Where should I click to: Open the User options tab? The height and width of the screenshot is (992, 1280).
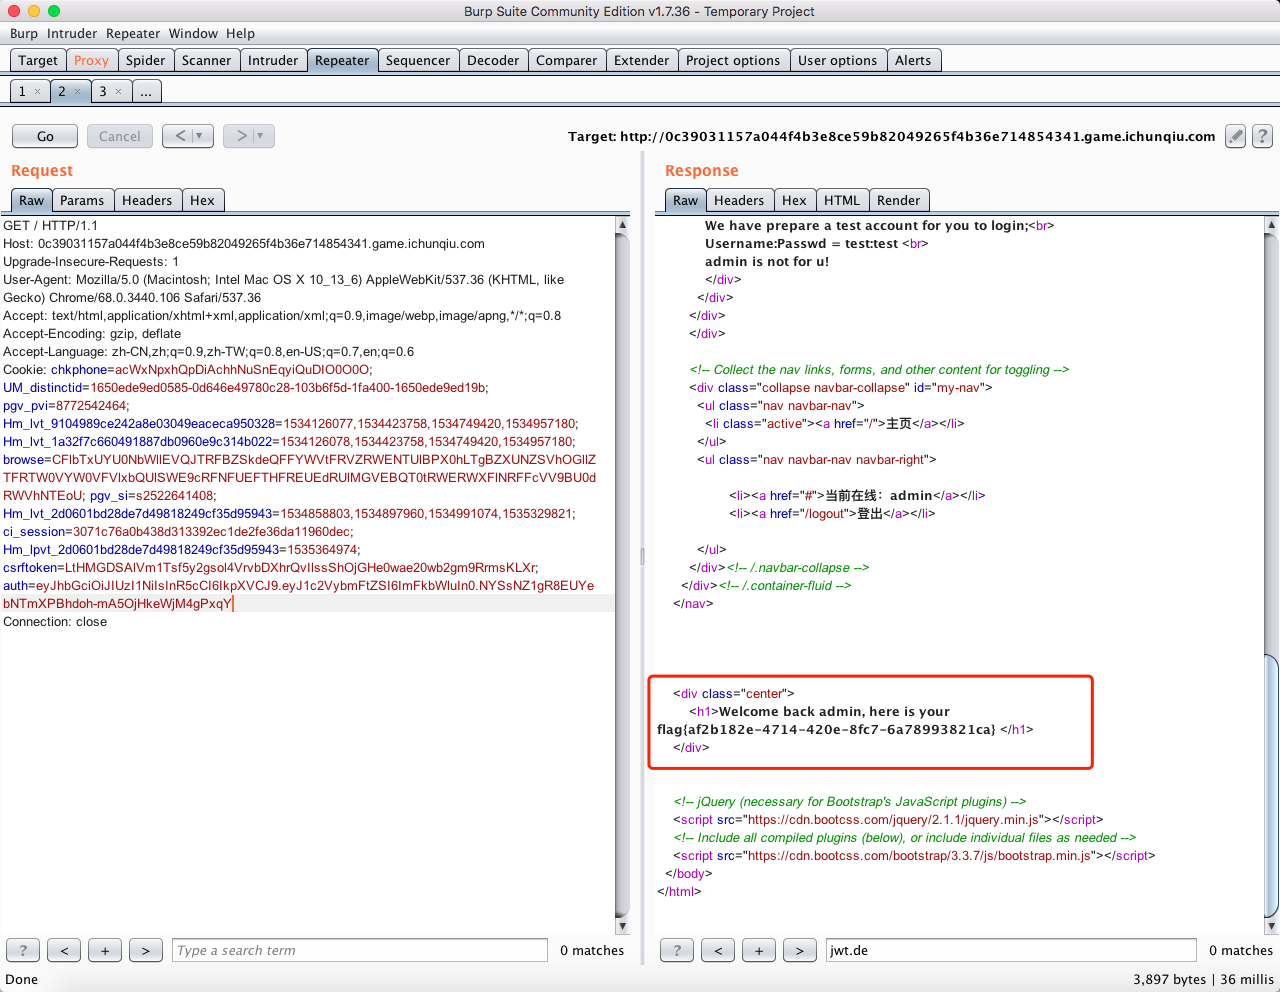(x=837, y=60)
